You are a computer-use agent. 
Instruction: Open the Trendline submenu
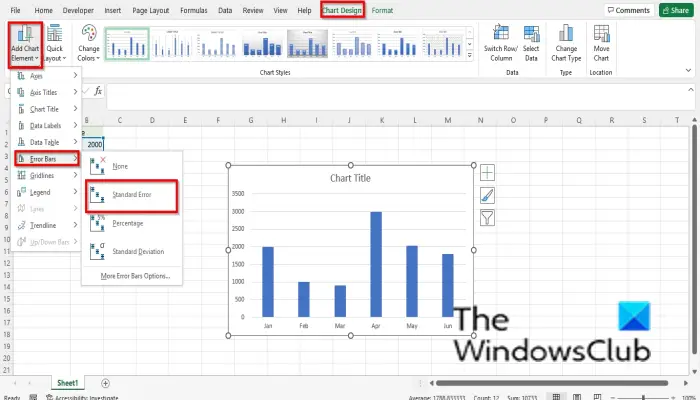(46, 225)
